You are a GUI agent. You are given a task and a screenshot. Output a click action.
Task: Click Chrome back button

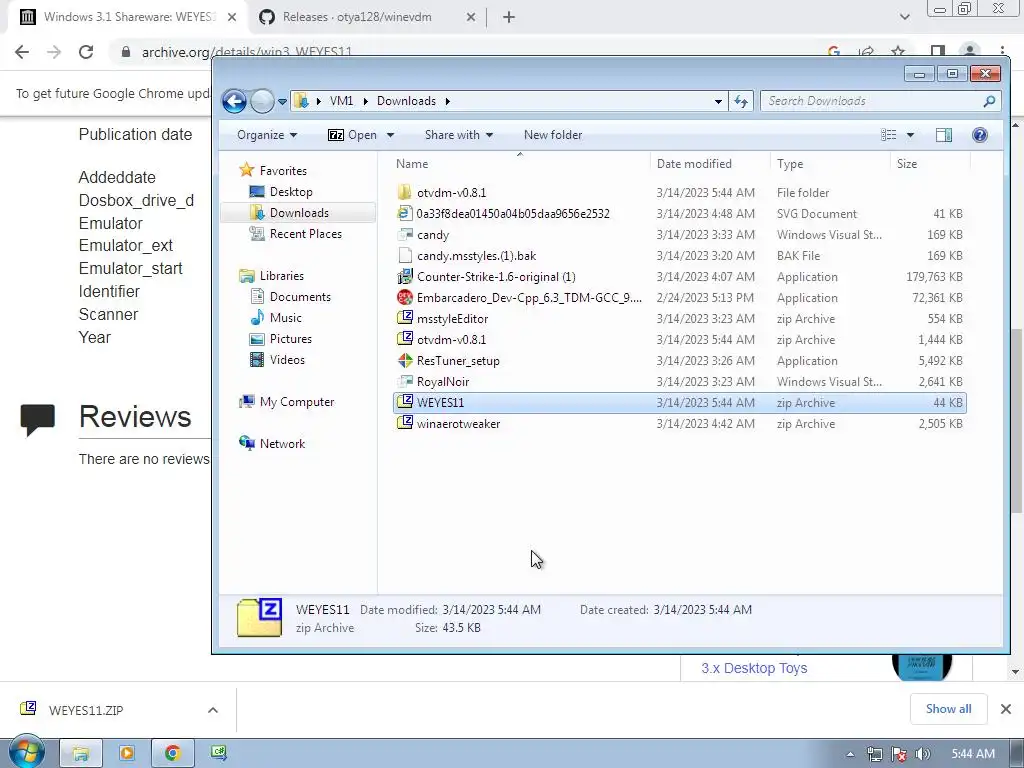tap(22, 52)
